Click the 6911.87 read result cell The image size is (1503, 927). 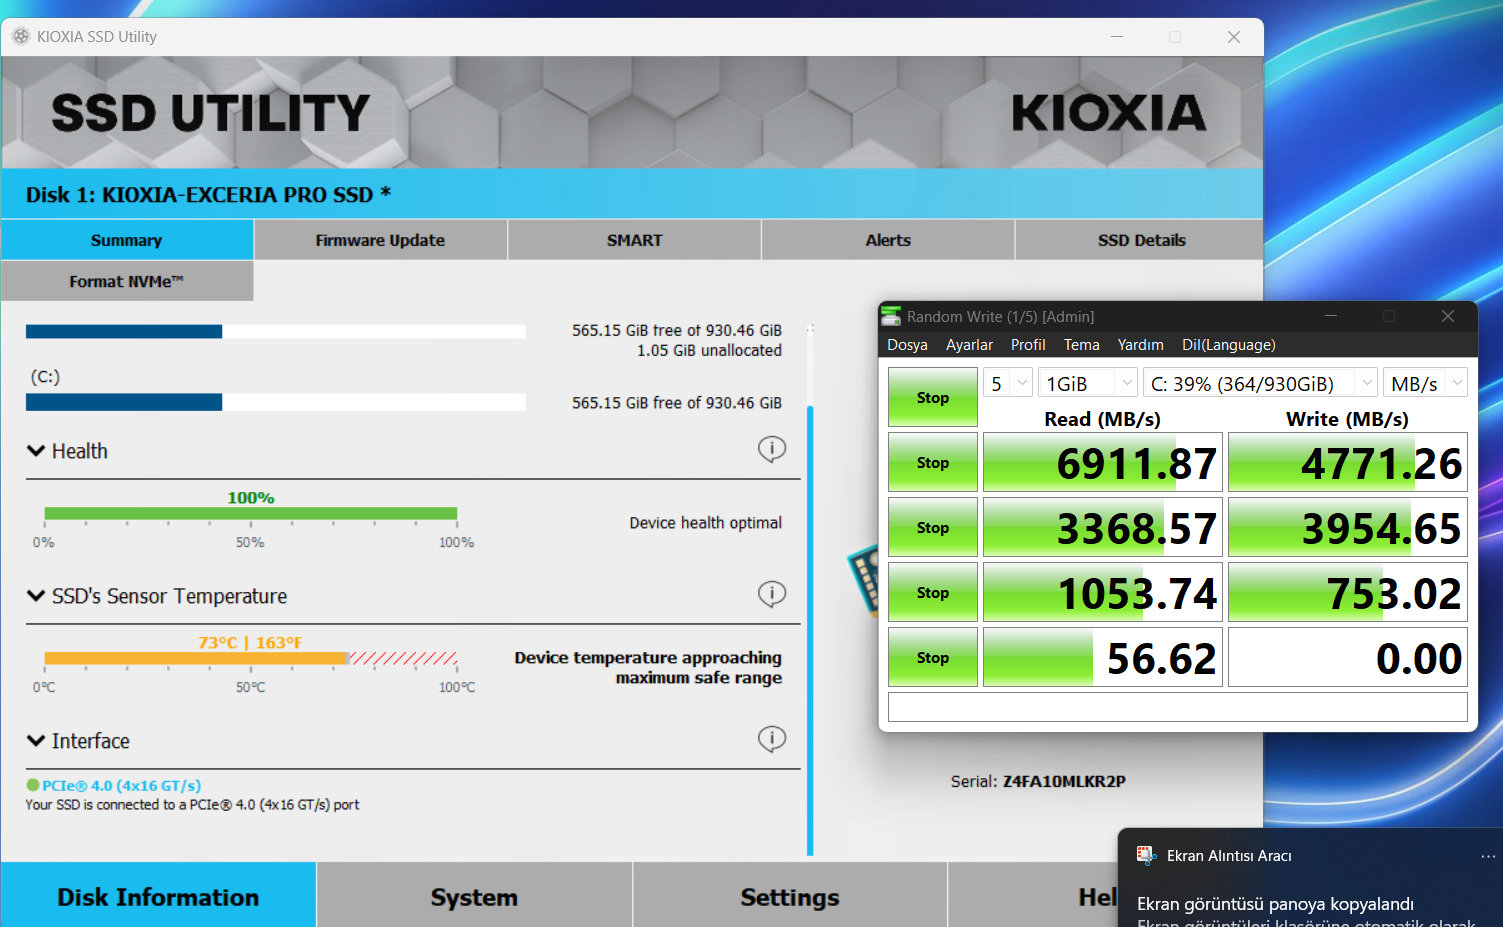1103,462
